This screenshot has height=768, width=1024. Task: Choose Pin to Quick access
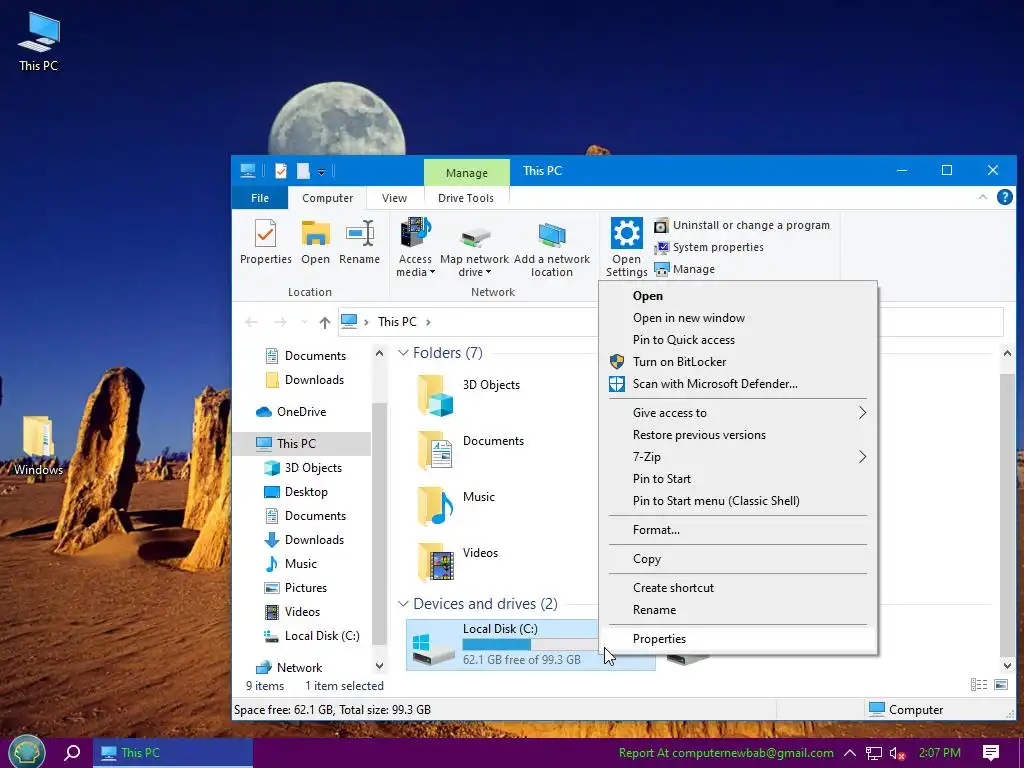click(x=739, y=340)
